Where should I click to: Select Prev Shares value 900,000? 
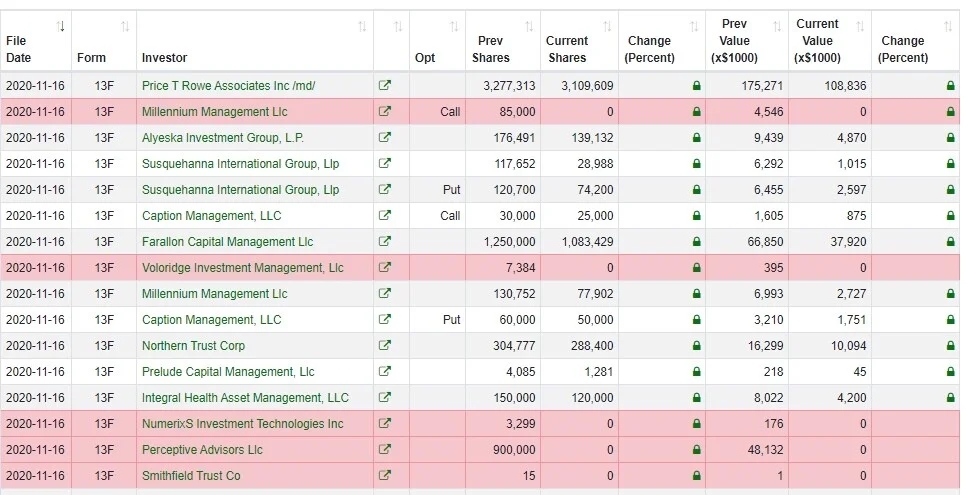[x=514, y=449]
